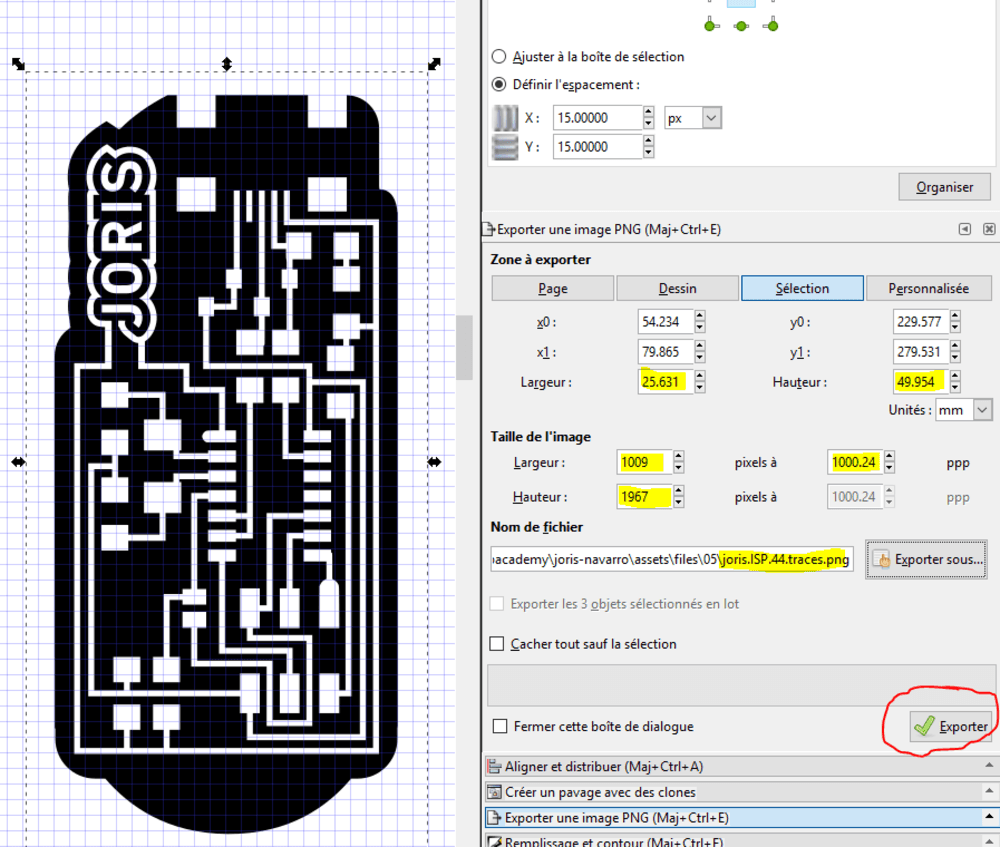Viewport: 1000px width, 847px height.
Task: Toggle 'Fermer cette boîte de dialogue' checkbox
Action: 501,726
